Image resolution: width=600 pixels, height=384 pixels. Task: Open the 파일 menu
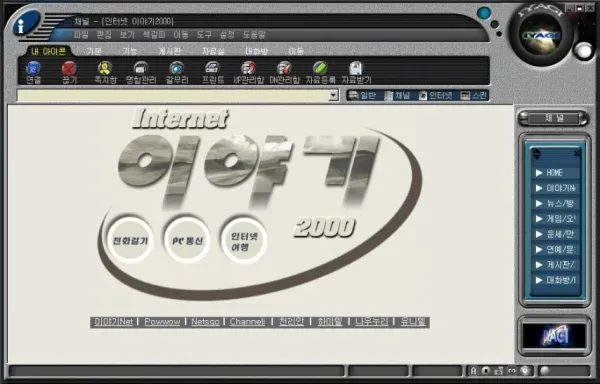pos(81,35)
